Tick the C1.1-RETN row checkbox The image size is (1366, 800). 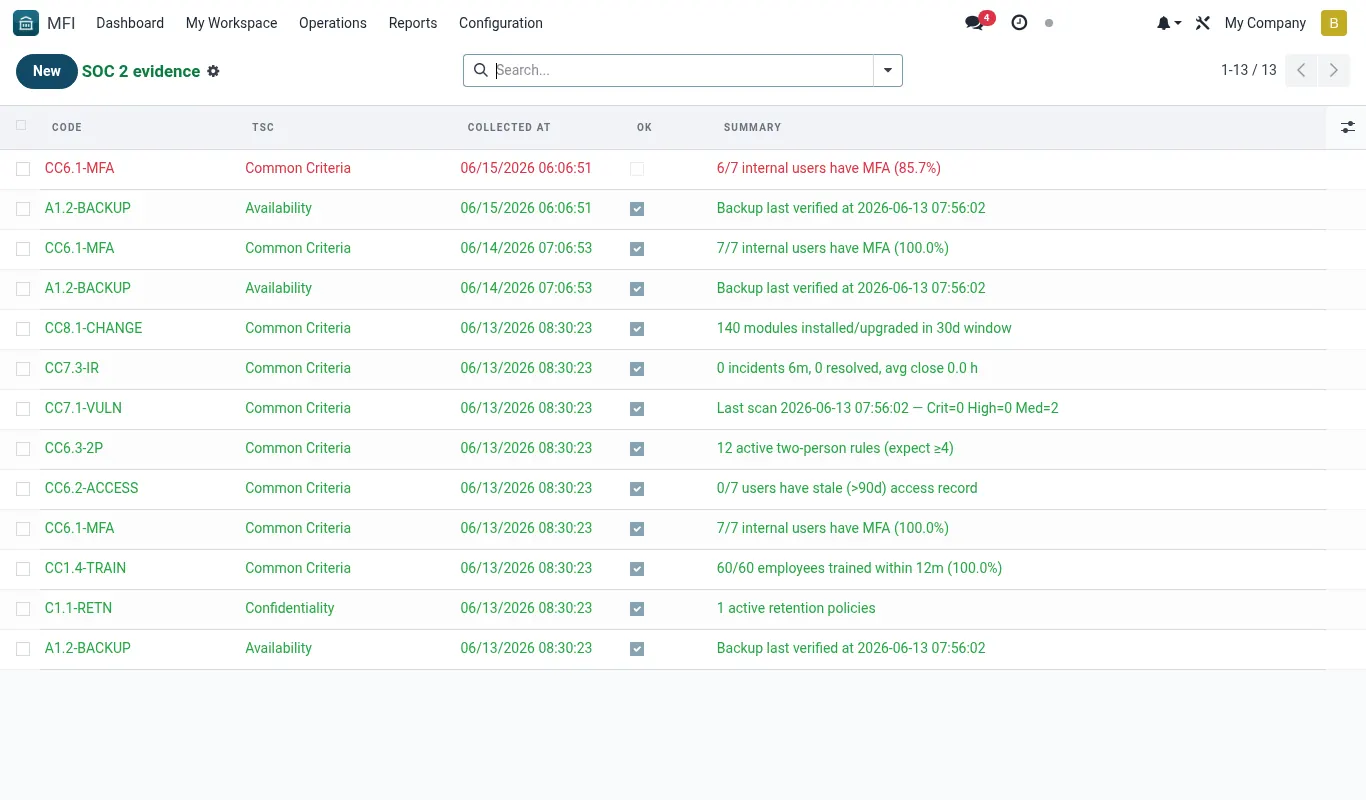23,609
